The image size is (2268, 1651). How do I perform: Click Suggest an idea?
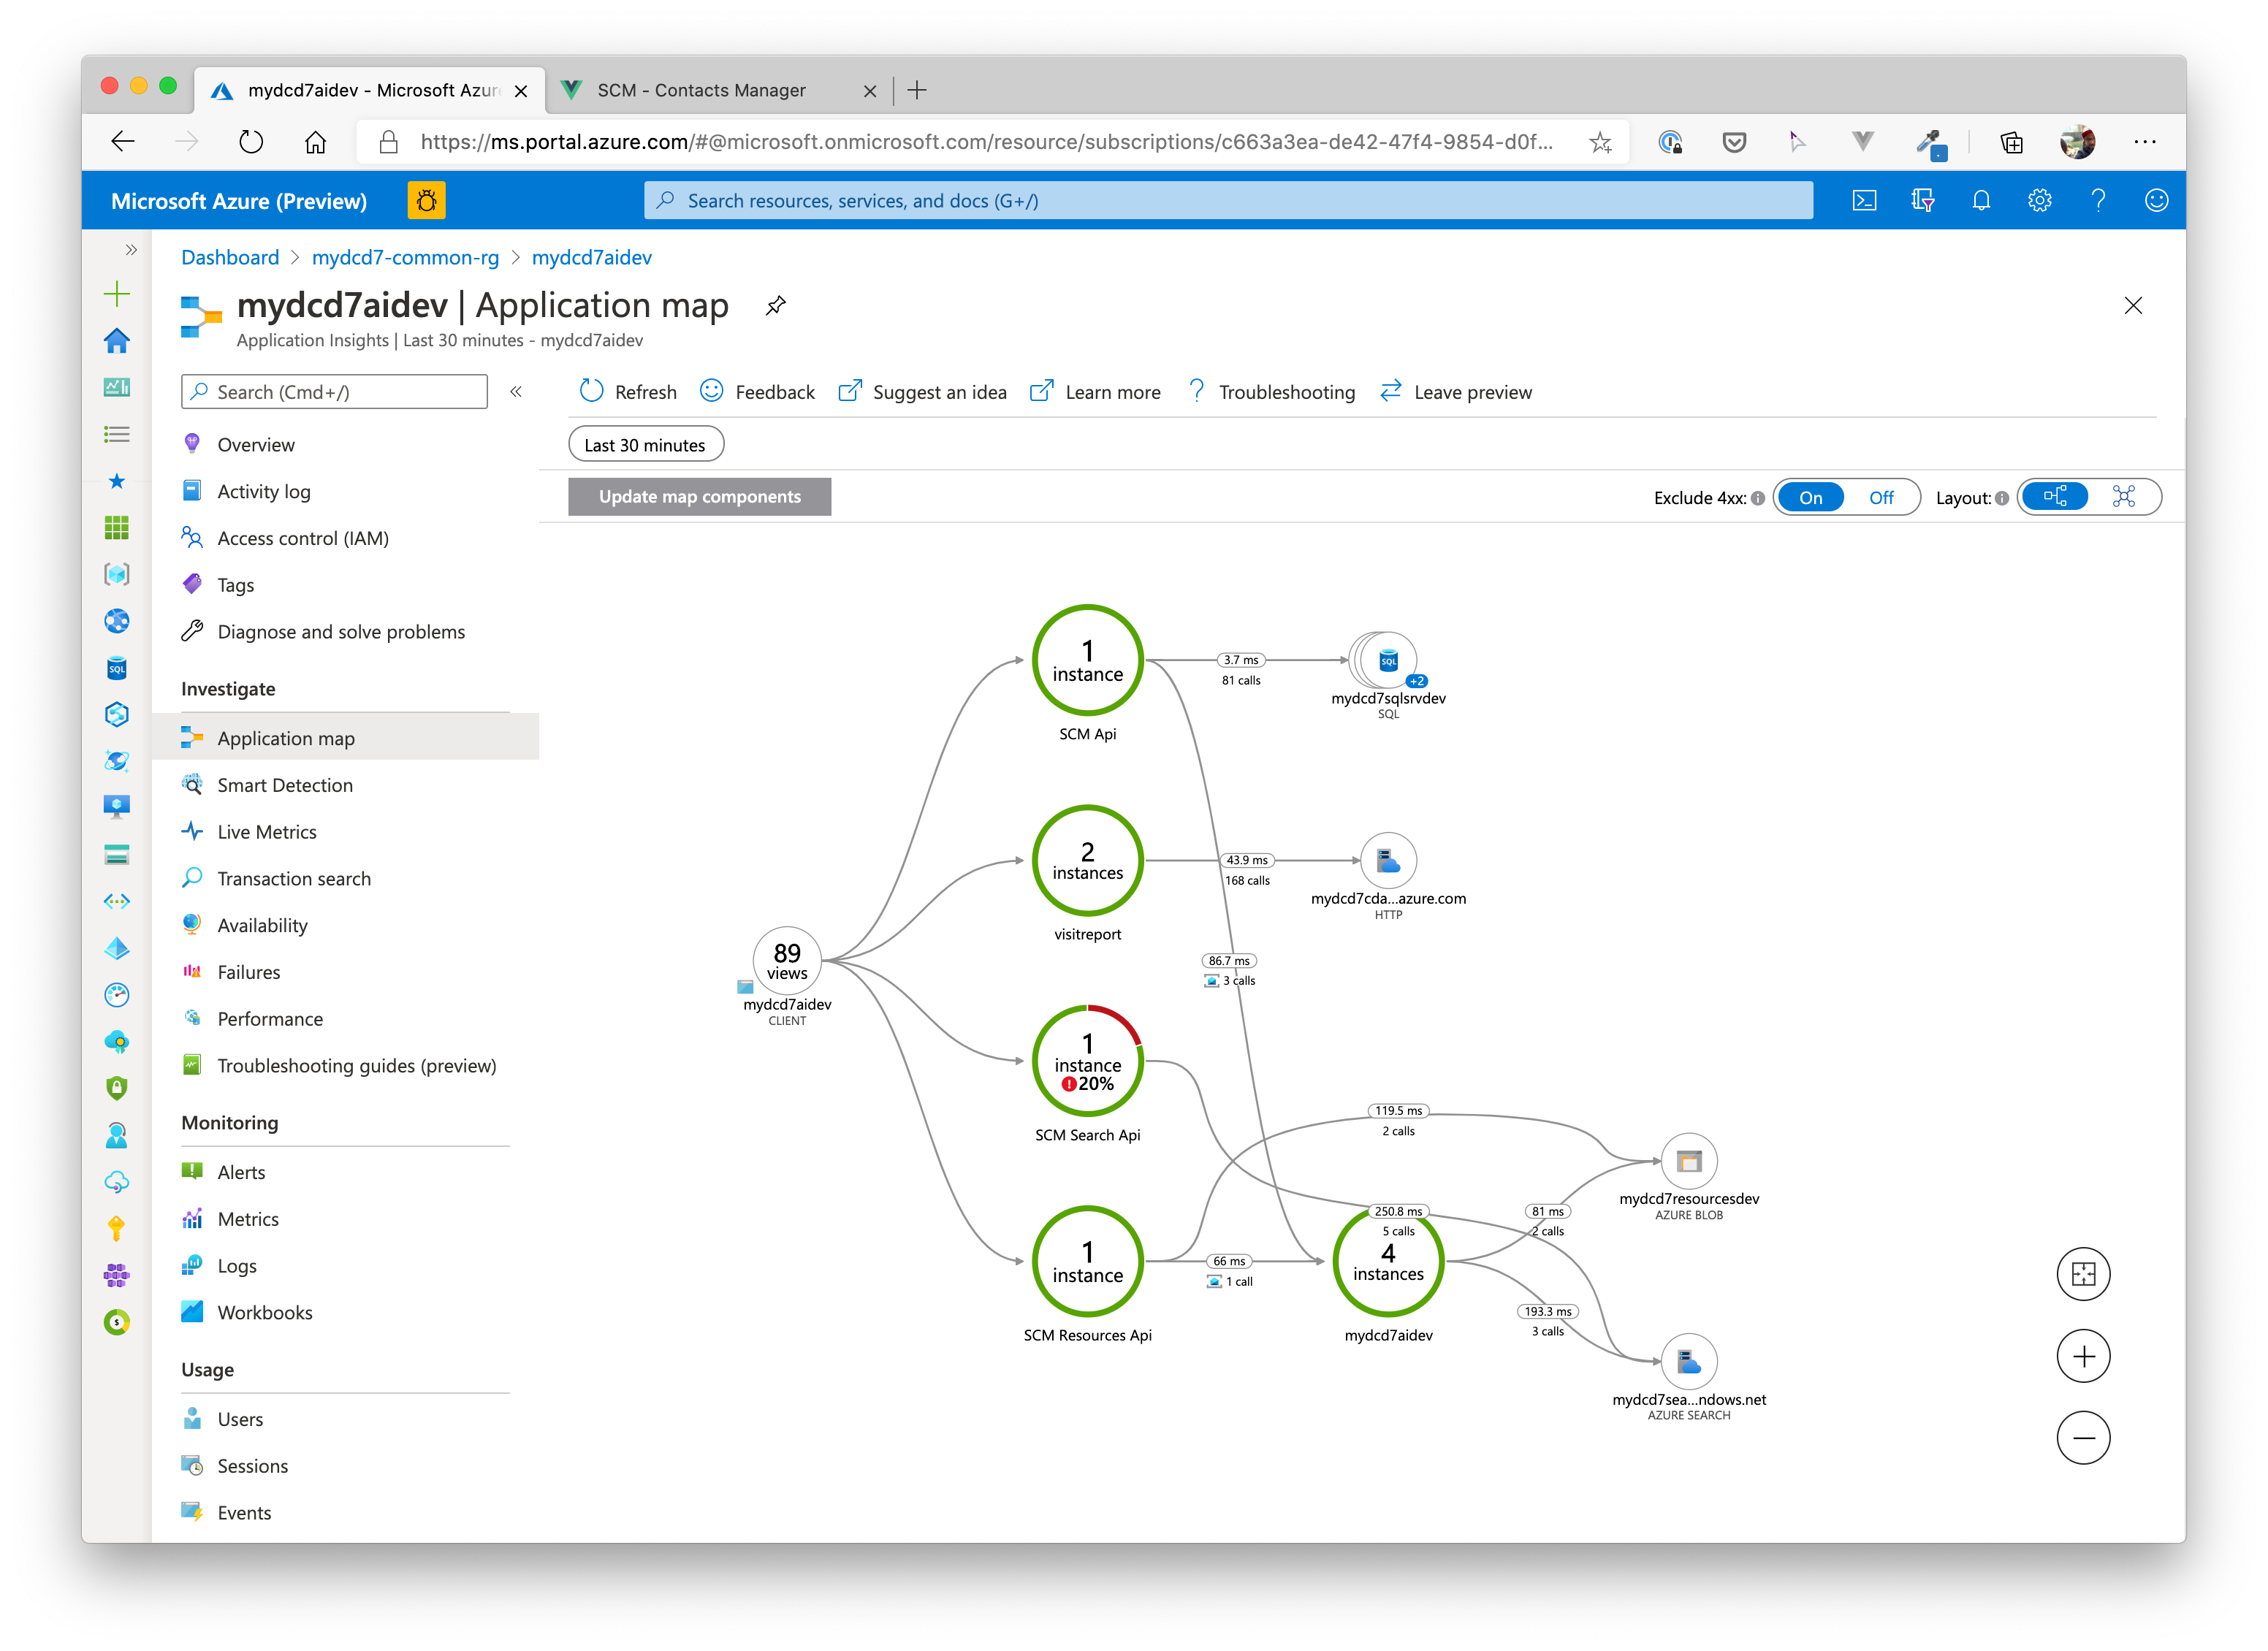point(922,392)
